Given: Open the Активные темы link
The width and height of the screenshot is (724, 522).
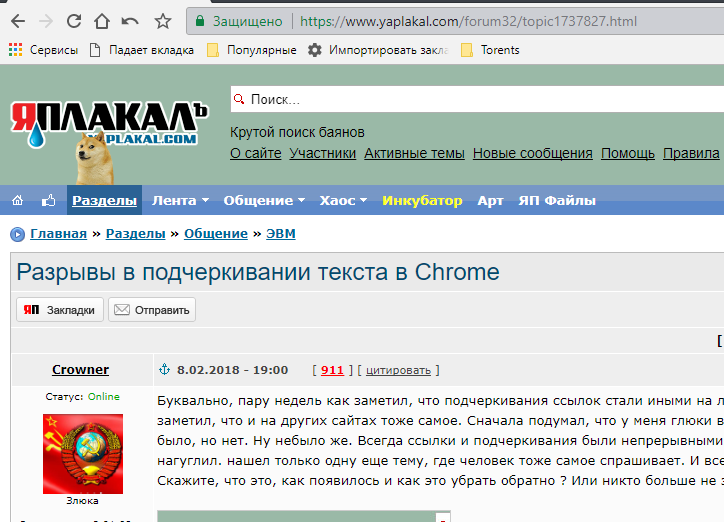Looking at the screenshot, I should pos(414,153).
